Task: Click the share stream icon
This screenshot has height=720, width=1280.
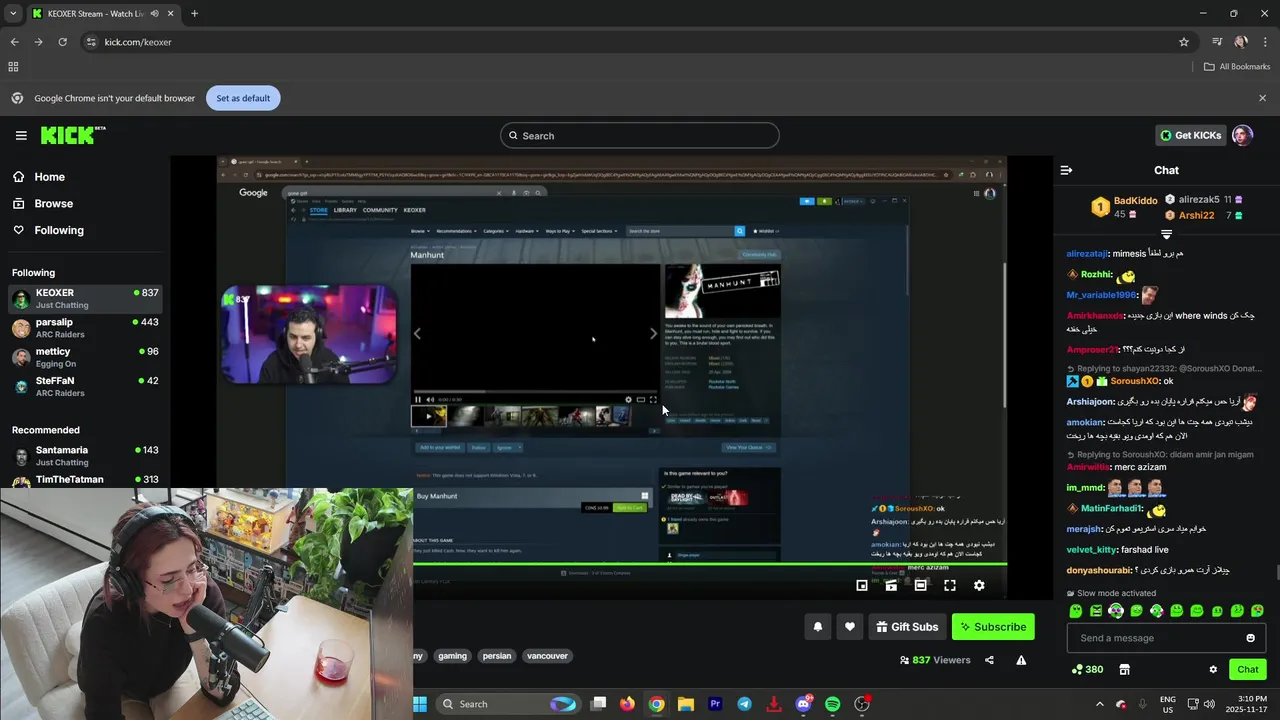Action: 989,660
